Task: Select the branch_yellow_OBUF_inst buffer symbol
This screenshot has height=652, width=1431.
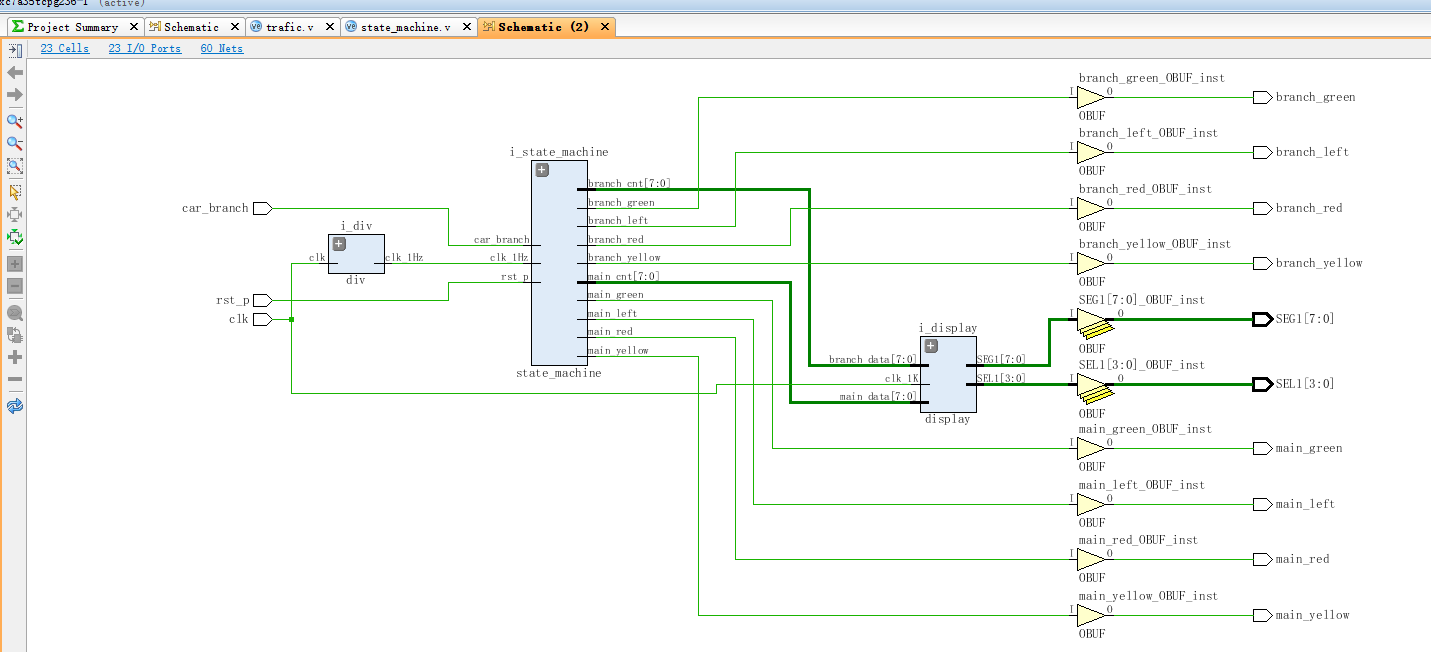Action: (x=1091, y=263)
